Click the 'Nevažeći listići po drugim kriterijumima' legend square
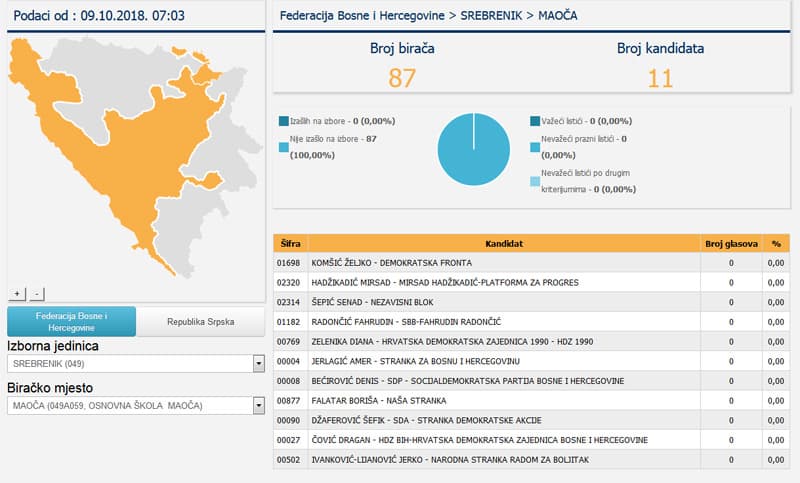 (x=535, y=182)
